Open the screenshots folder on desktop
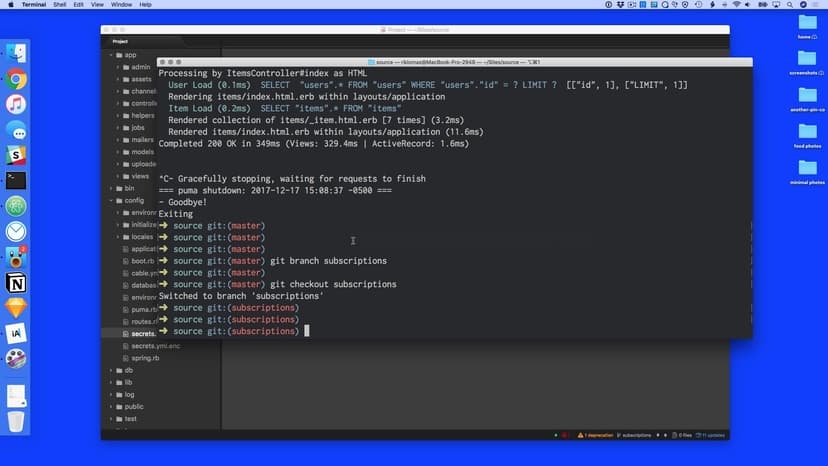Image resolution: width=828 pixels, height=466 pixels. pyautogui.click(x=807, y=59)
